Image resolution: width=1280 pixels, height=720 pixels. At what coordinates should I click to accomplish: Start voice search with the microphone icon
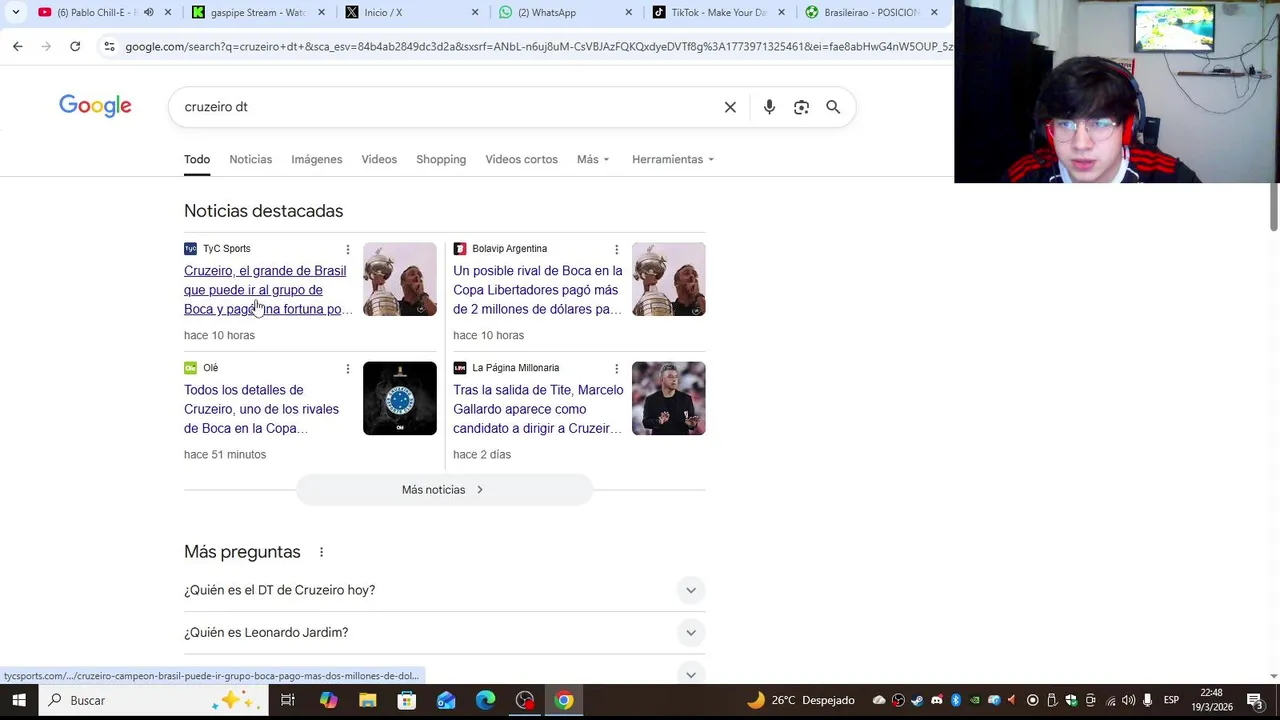769,107
